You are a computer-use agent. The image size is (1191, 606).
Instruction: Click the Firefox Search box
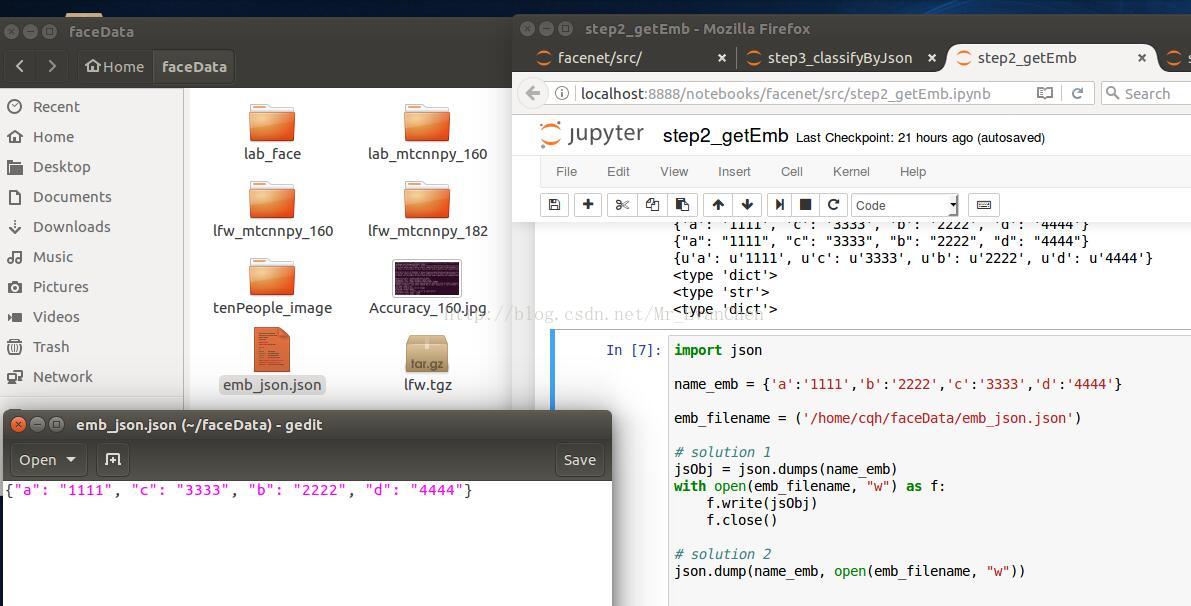click(x=1147, y=93)
